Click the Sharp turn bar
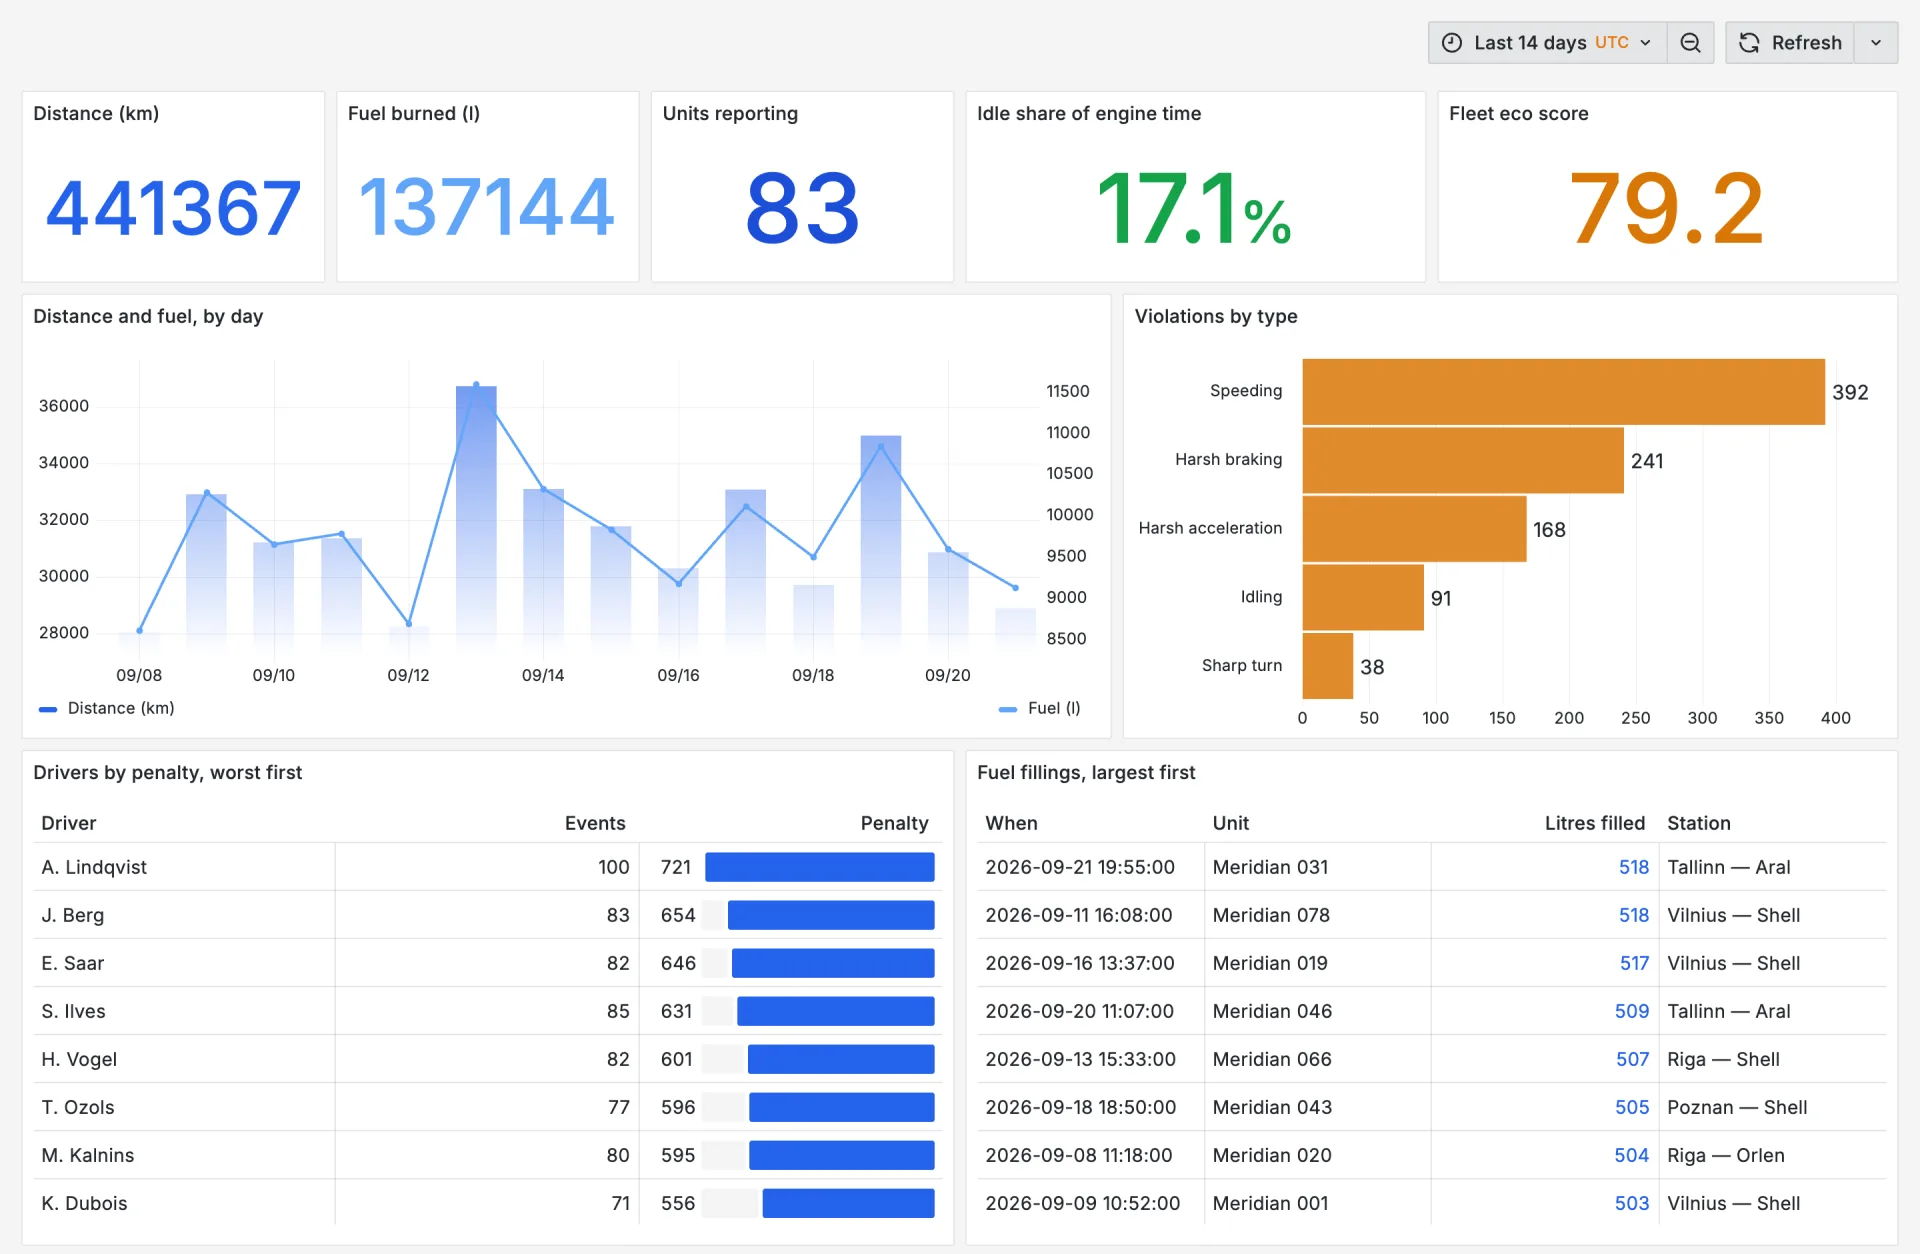1920x1254 pixels. [x=1327, y=666]
